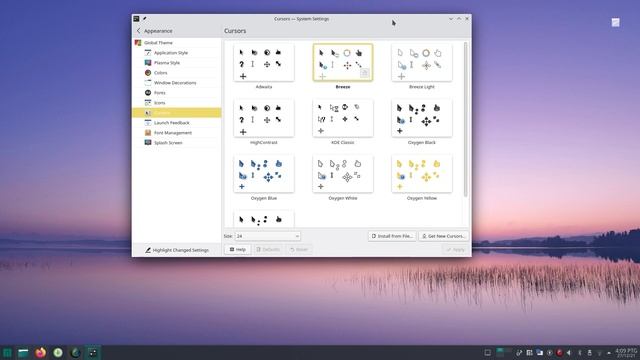Open the volume control in system tray
The image size is (640, 360).
569,353
